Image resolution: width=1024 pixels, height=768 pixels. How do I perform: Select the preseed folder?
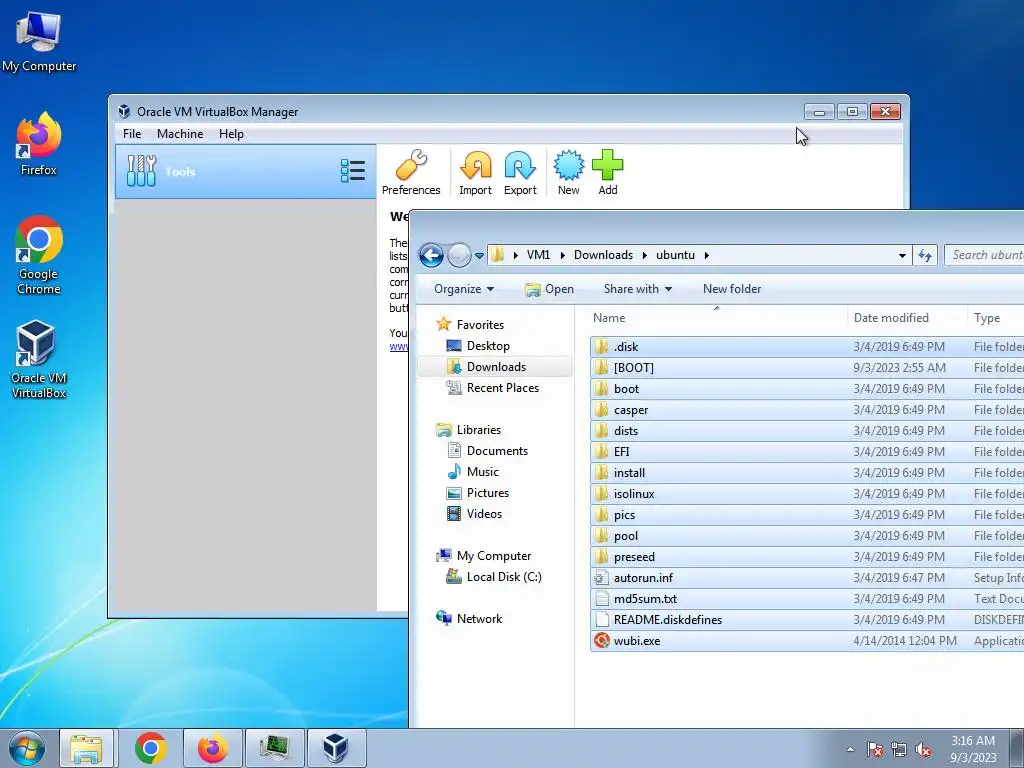tap(807, 557)
